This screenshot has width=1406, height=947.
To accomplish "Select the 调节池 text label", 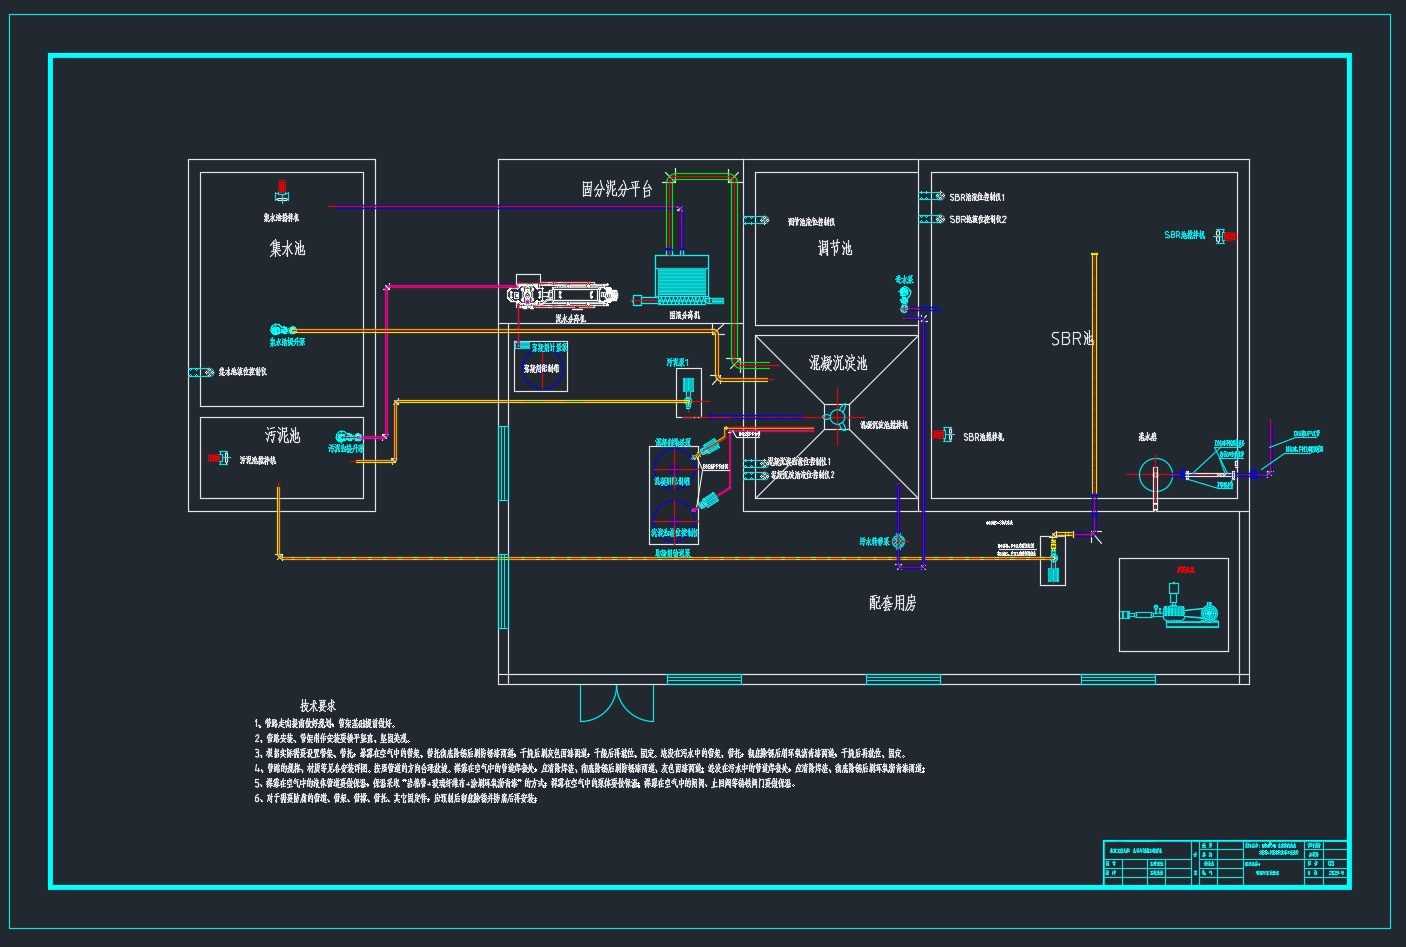I will click(835, 248).
